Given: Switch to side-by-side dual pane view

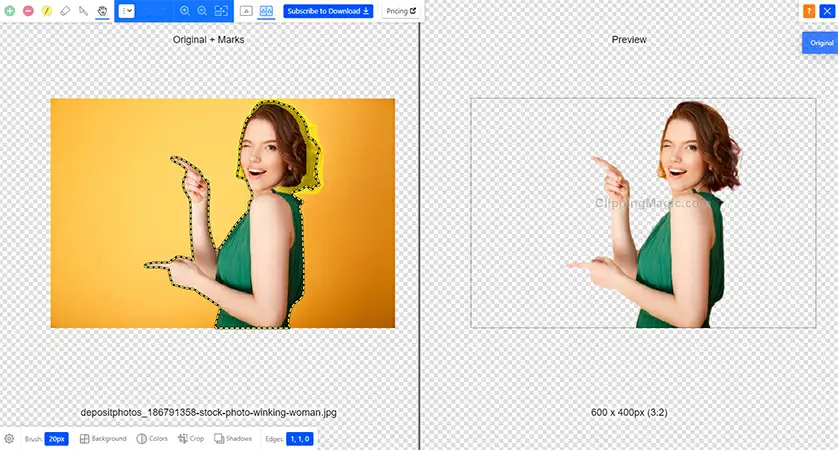Looking at the screenshot, I should coord(266,11).
